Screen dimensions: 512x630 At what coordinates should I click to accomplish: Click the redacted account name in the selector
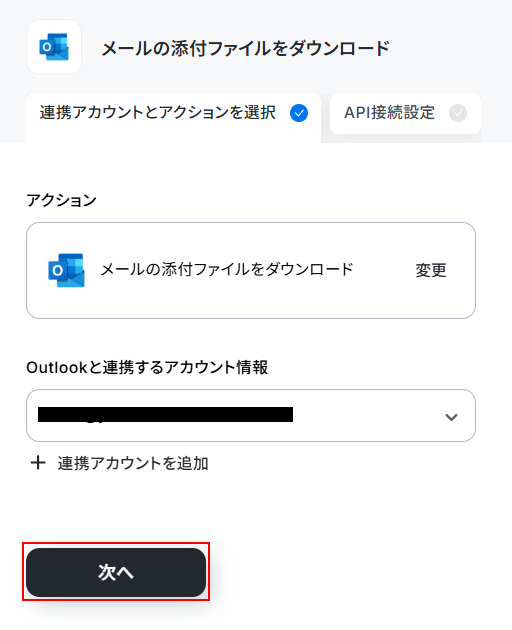(165, 415)
